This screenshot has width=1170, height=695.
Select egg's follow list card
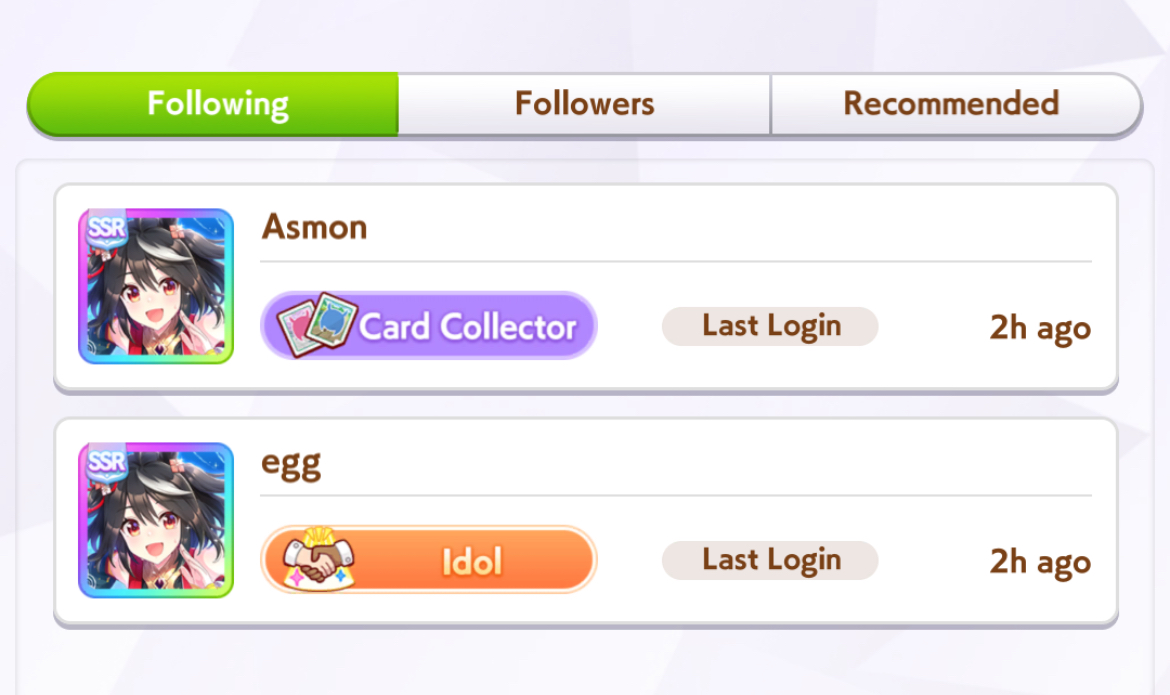point(586,523)
